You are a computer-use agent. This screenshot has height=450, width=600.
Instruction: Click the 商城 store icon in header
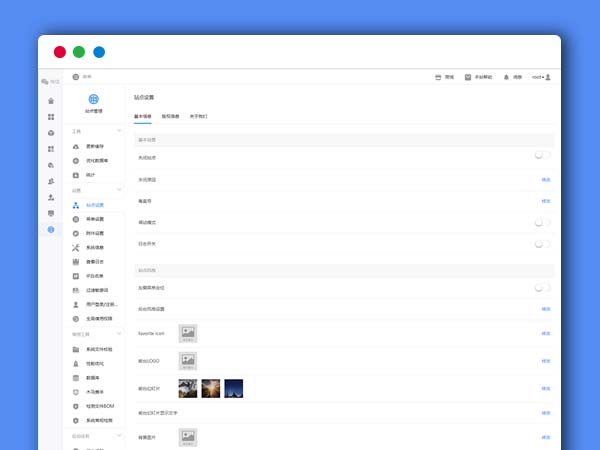point(438,77)
